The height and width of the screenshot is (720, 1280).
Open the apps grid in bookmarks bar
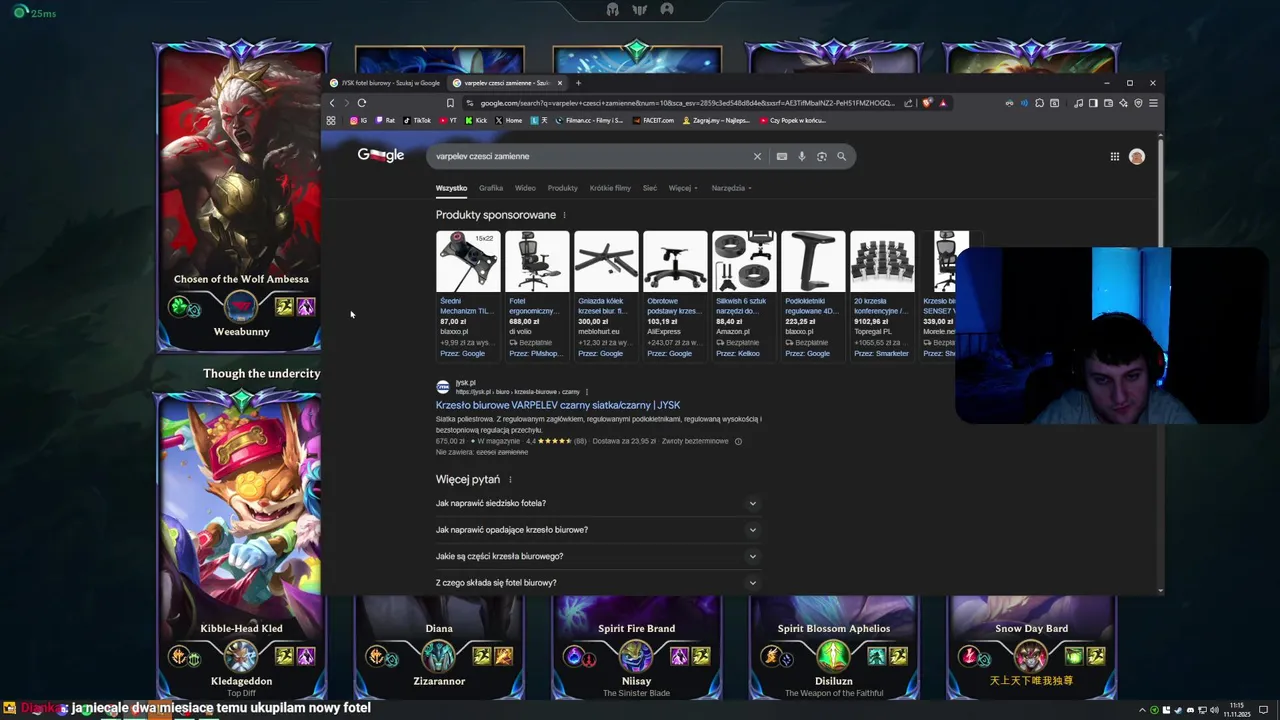pos(331,120)
